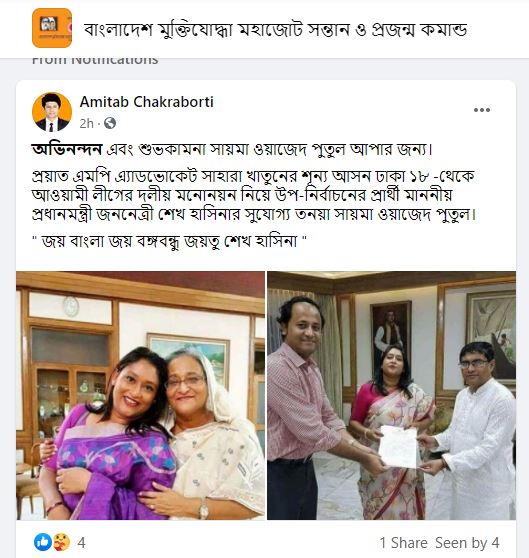The width and height of the screenshot is (529, 558).
Task: View the 1 Share list
Action: pos(403,543)
